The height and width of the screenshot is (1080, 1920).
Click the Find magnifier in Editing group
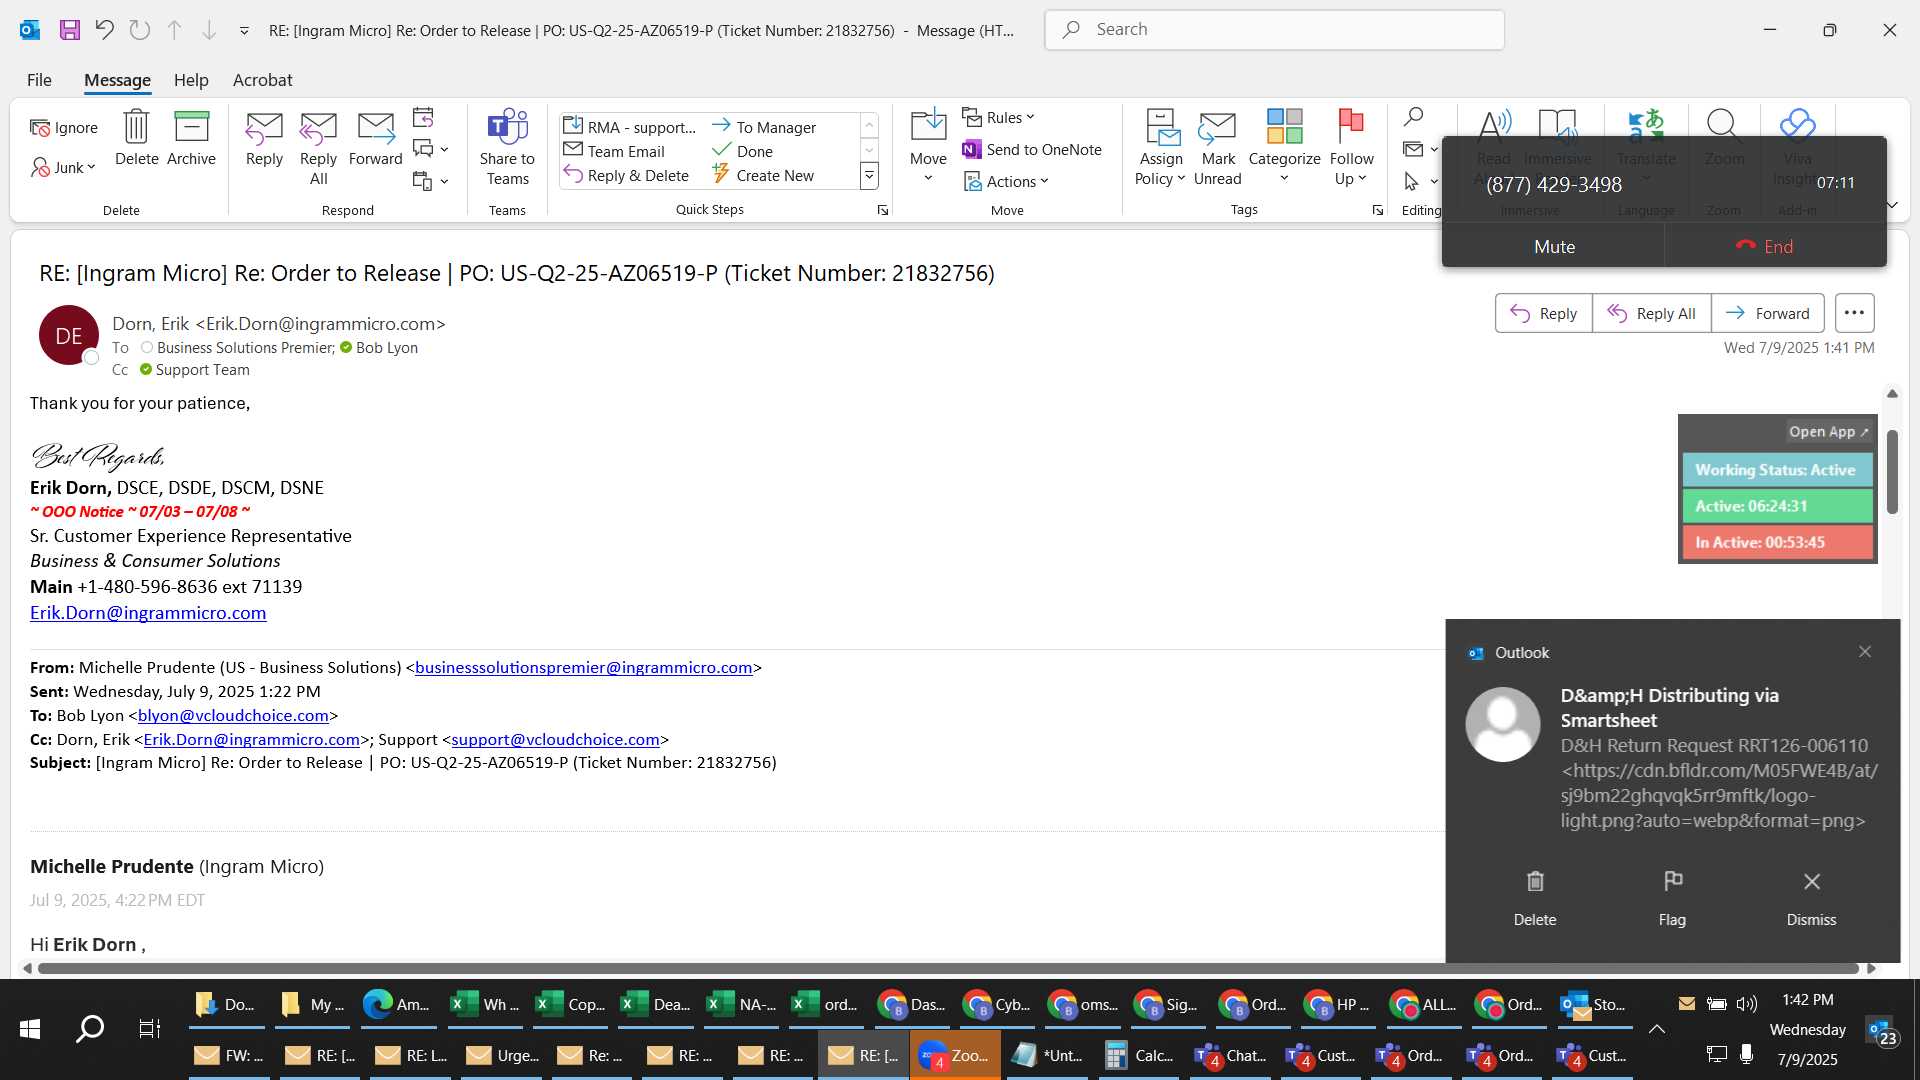(1413, 117)
